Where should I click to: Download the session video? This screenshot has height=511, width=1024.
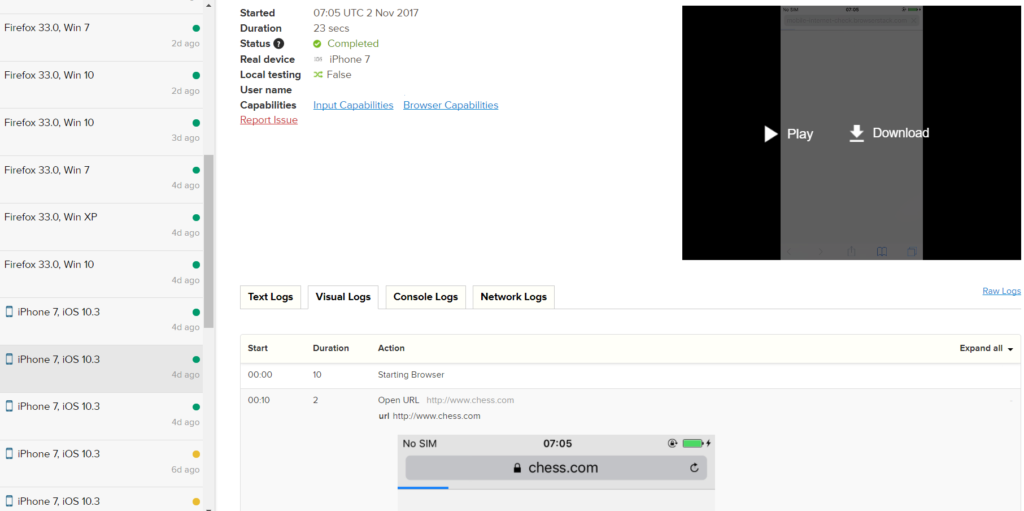click(x=888, y=133)
